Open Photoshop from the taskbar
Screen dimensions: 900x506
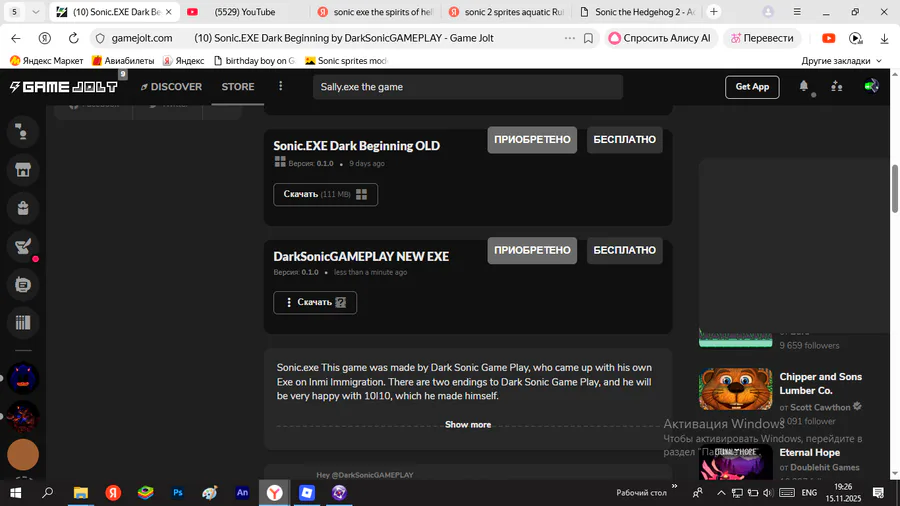(177, 492)
